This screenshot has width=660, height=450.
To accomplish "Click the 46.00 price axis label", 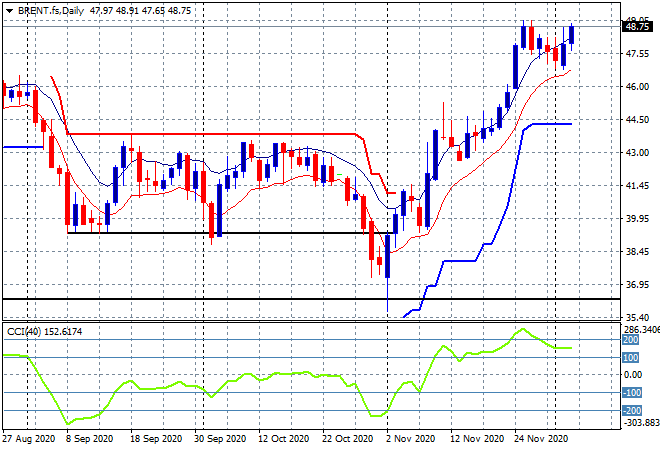I will [637, 87].
